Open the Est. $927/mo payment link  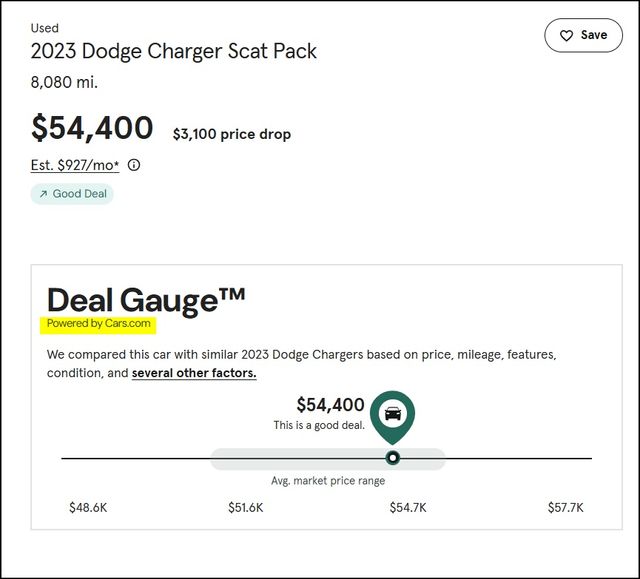point(75,165)
